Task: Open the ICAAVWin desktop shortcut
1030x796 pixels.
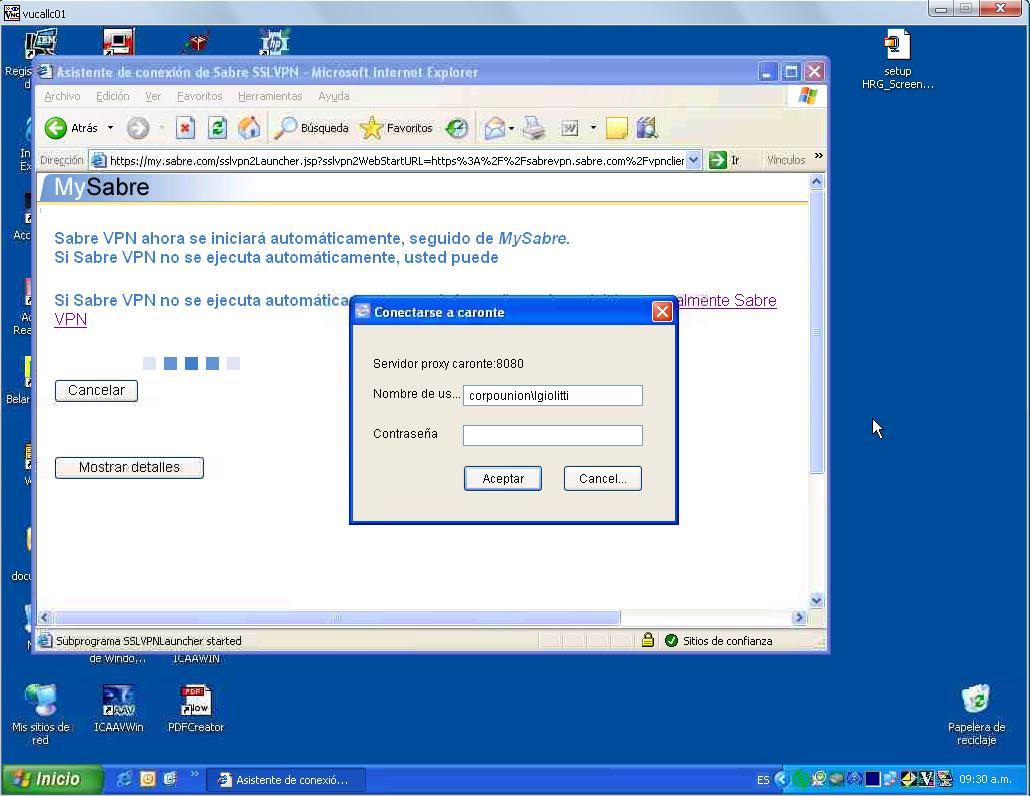Action: coord(118,708)
